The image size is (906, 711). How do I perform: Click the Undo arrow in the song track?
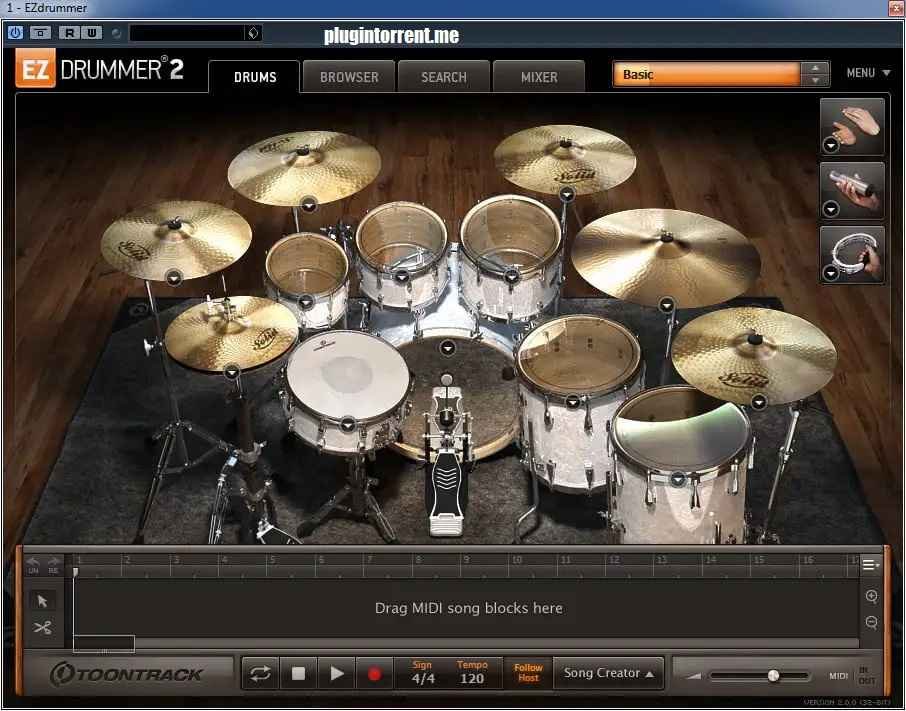tap(34, 564)
